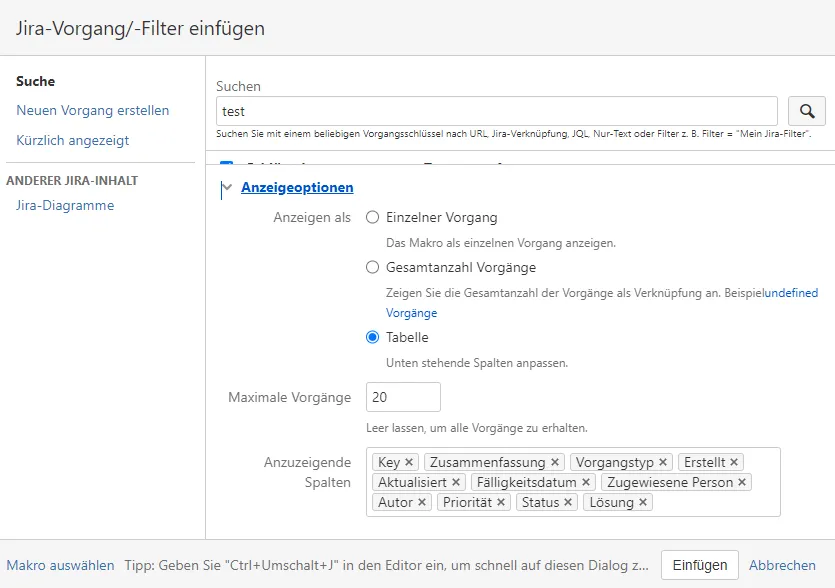
Task: Select the Einzelner Vorgang radio option
Action: (373, 217)
